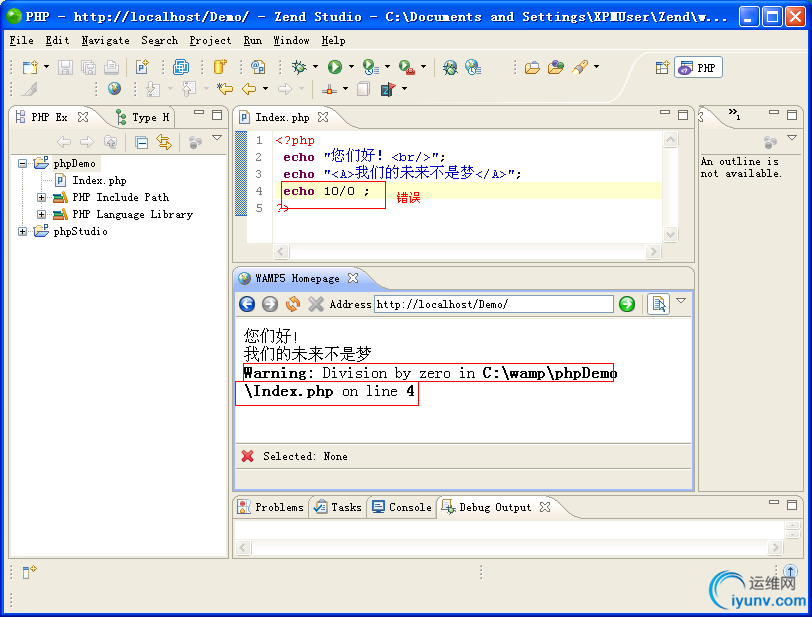Open the Navigate menu
812x617 pixels.
click(x=105, y=40)
